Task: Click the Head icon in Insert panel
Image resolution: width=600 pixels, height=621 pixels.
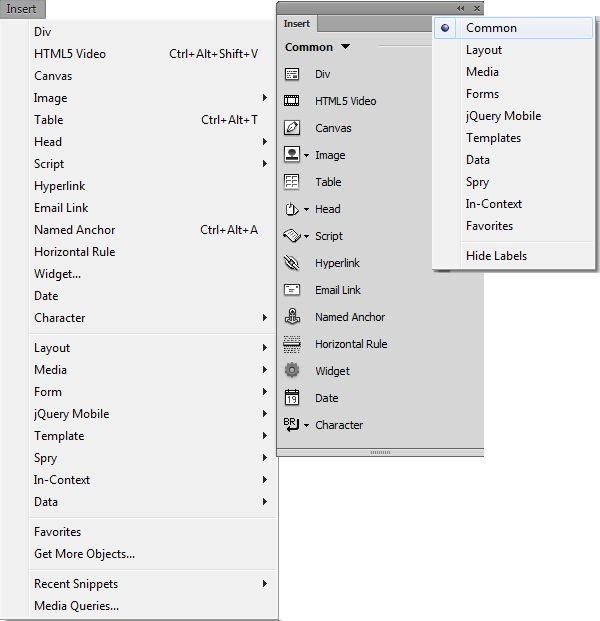Action: (x=292, y=209)
